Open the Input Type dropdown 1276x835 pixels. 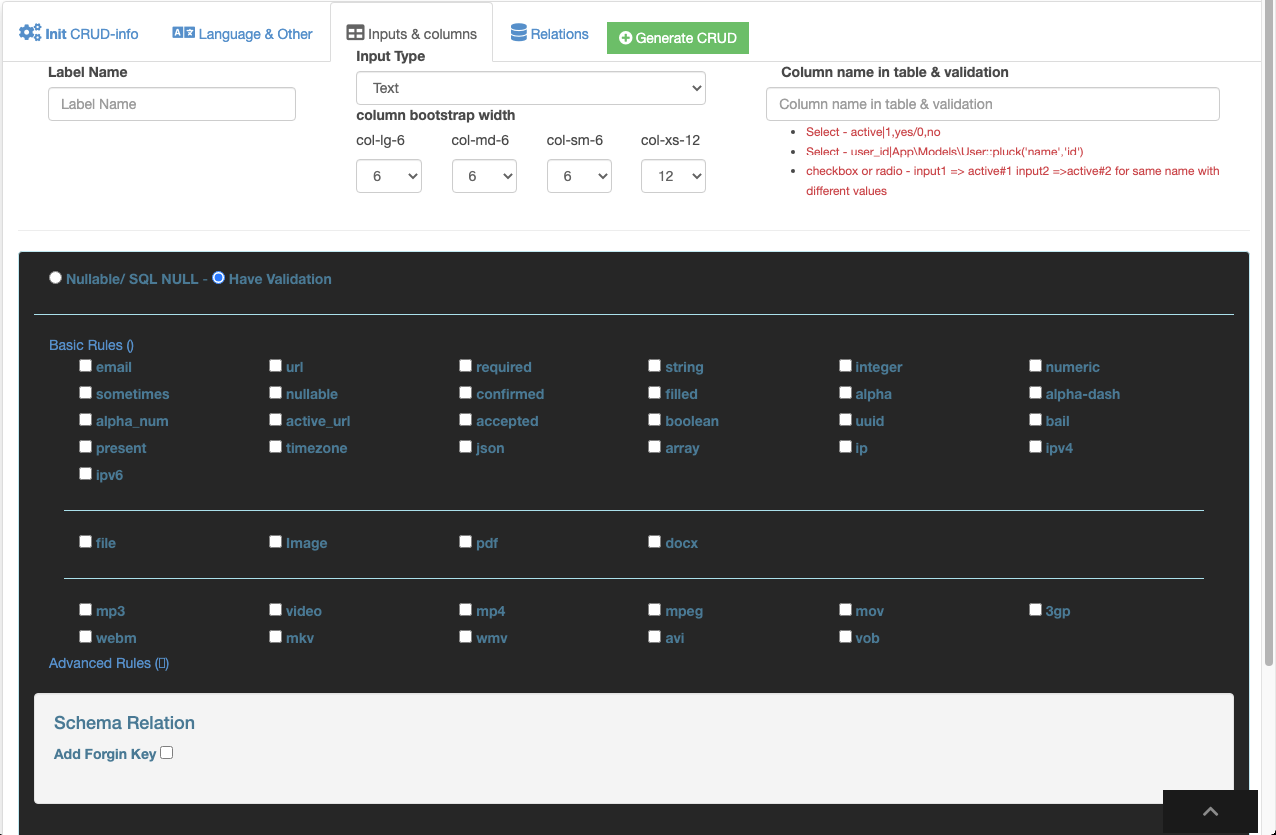click(531, 88)
